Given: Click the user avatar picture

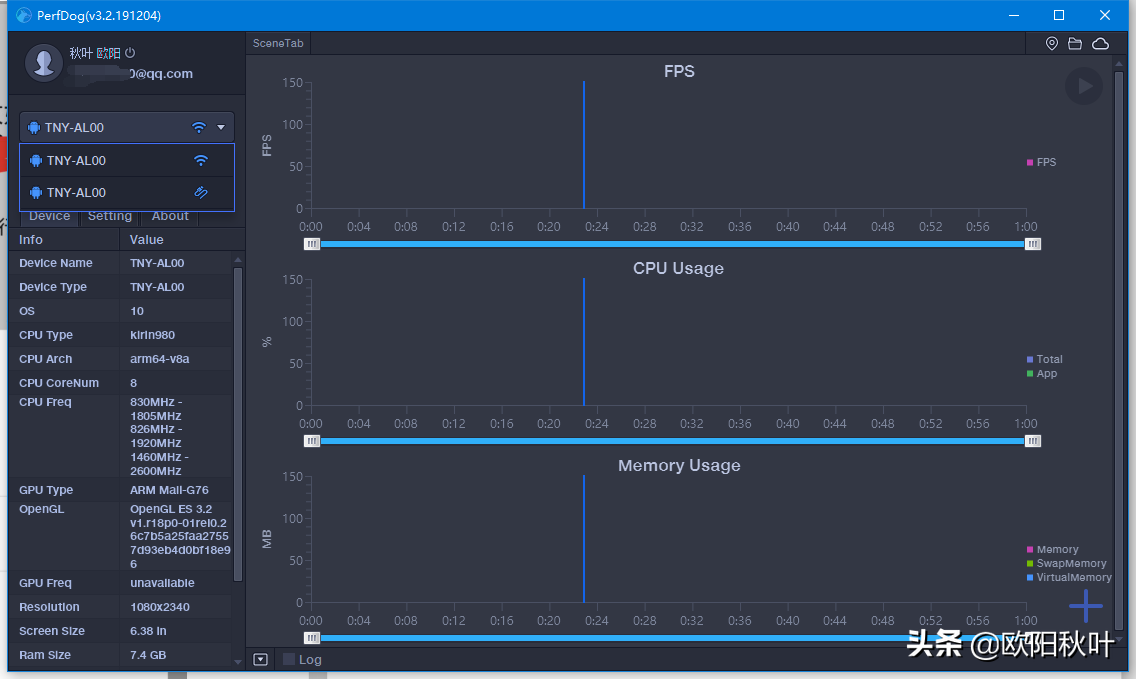Looking at the screenshot, I should [x=43, y=62].
